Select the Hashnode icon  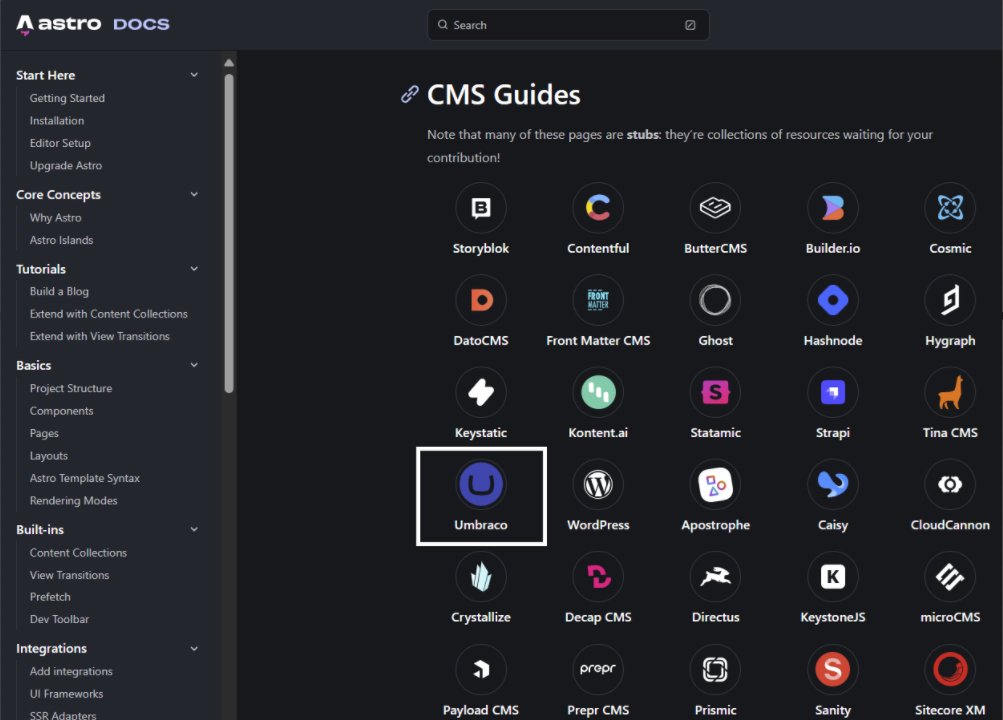(833, 300)
